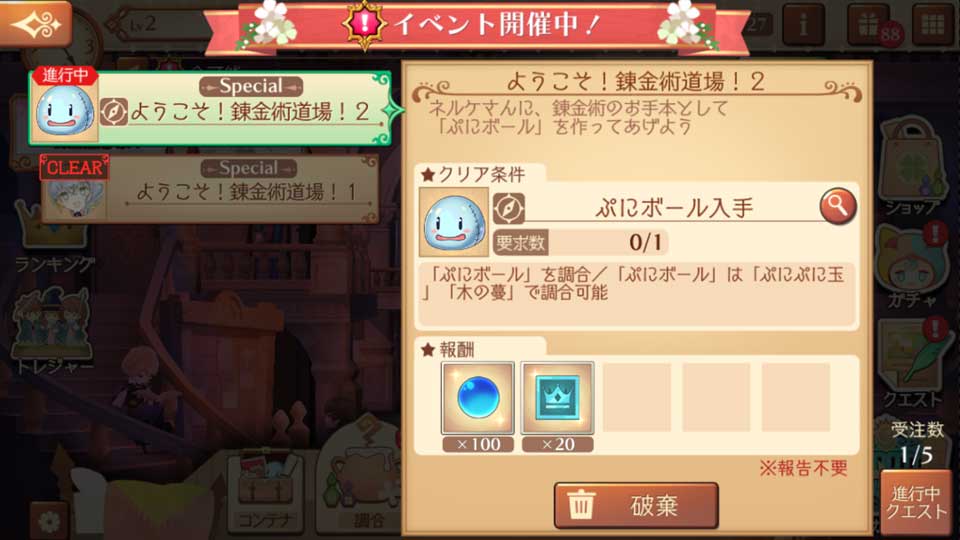Tap the イベント開催中 event banner
Image resolution: width=960 pixels, height=540 pixels.
tap(478, 25)
